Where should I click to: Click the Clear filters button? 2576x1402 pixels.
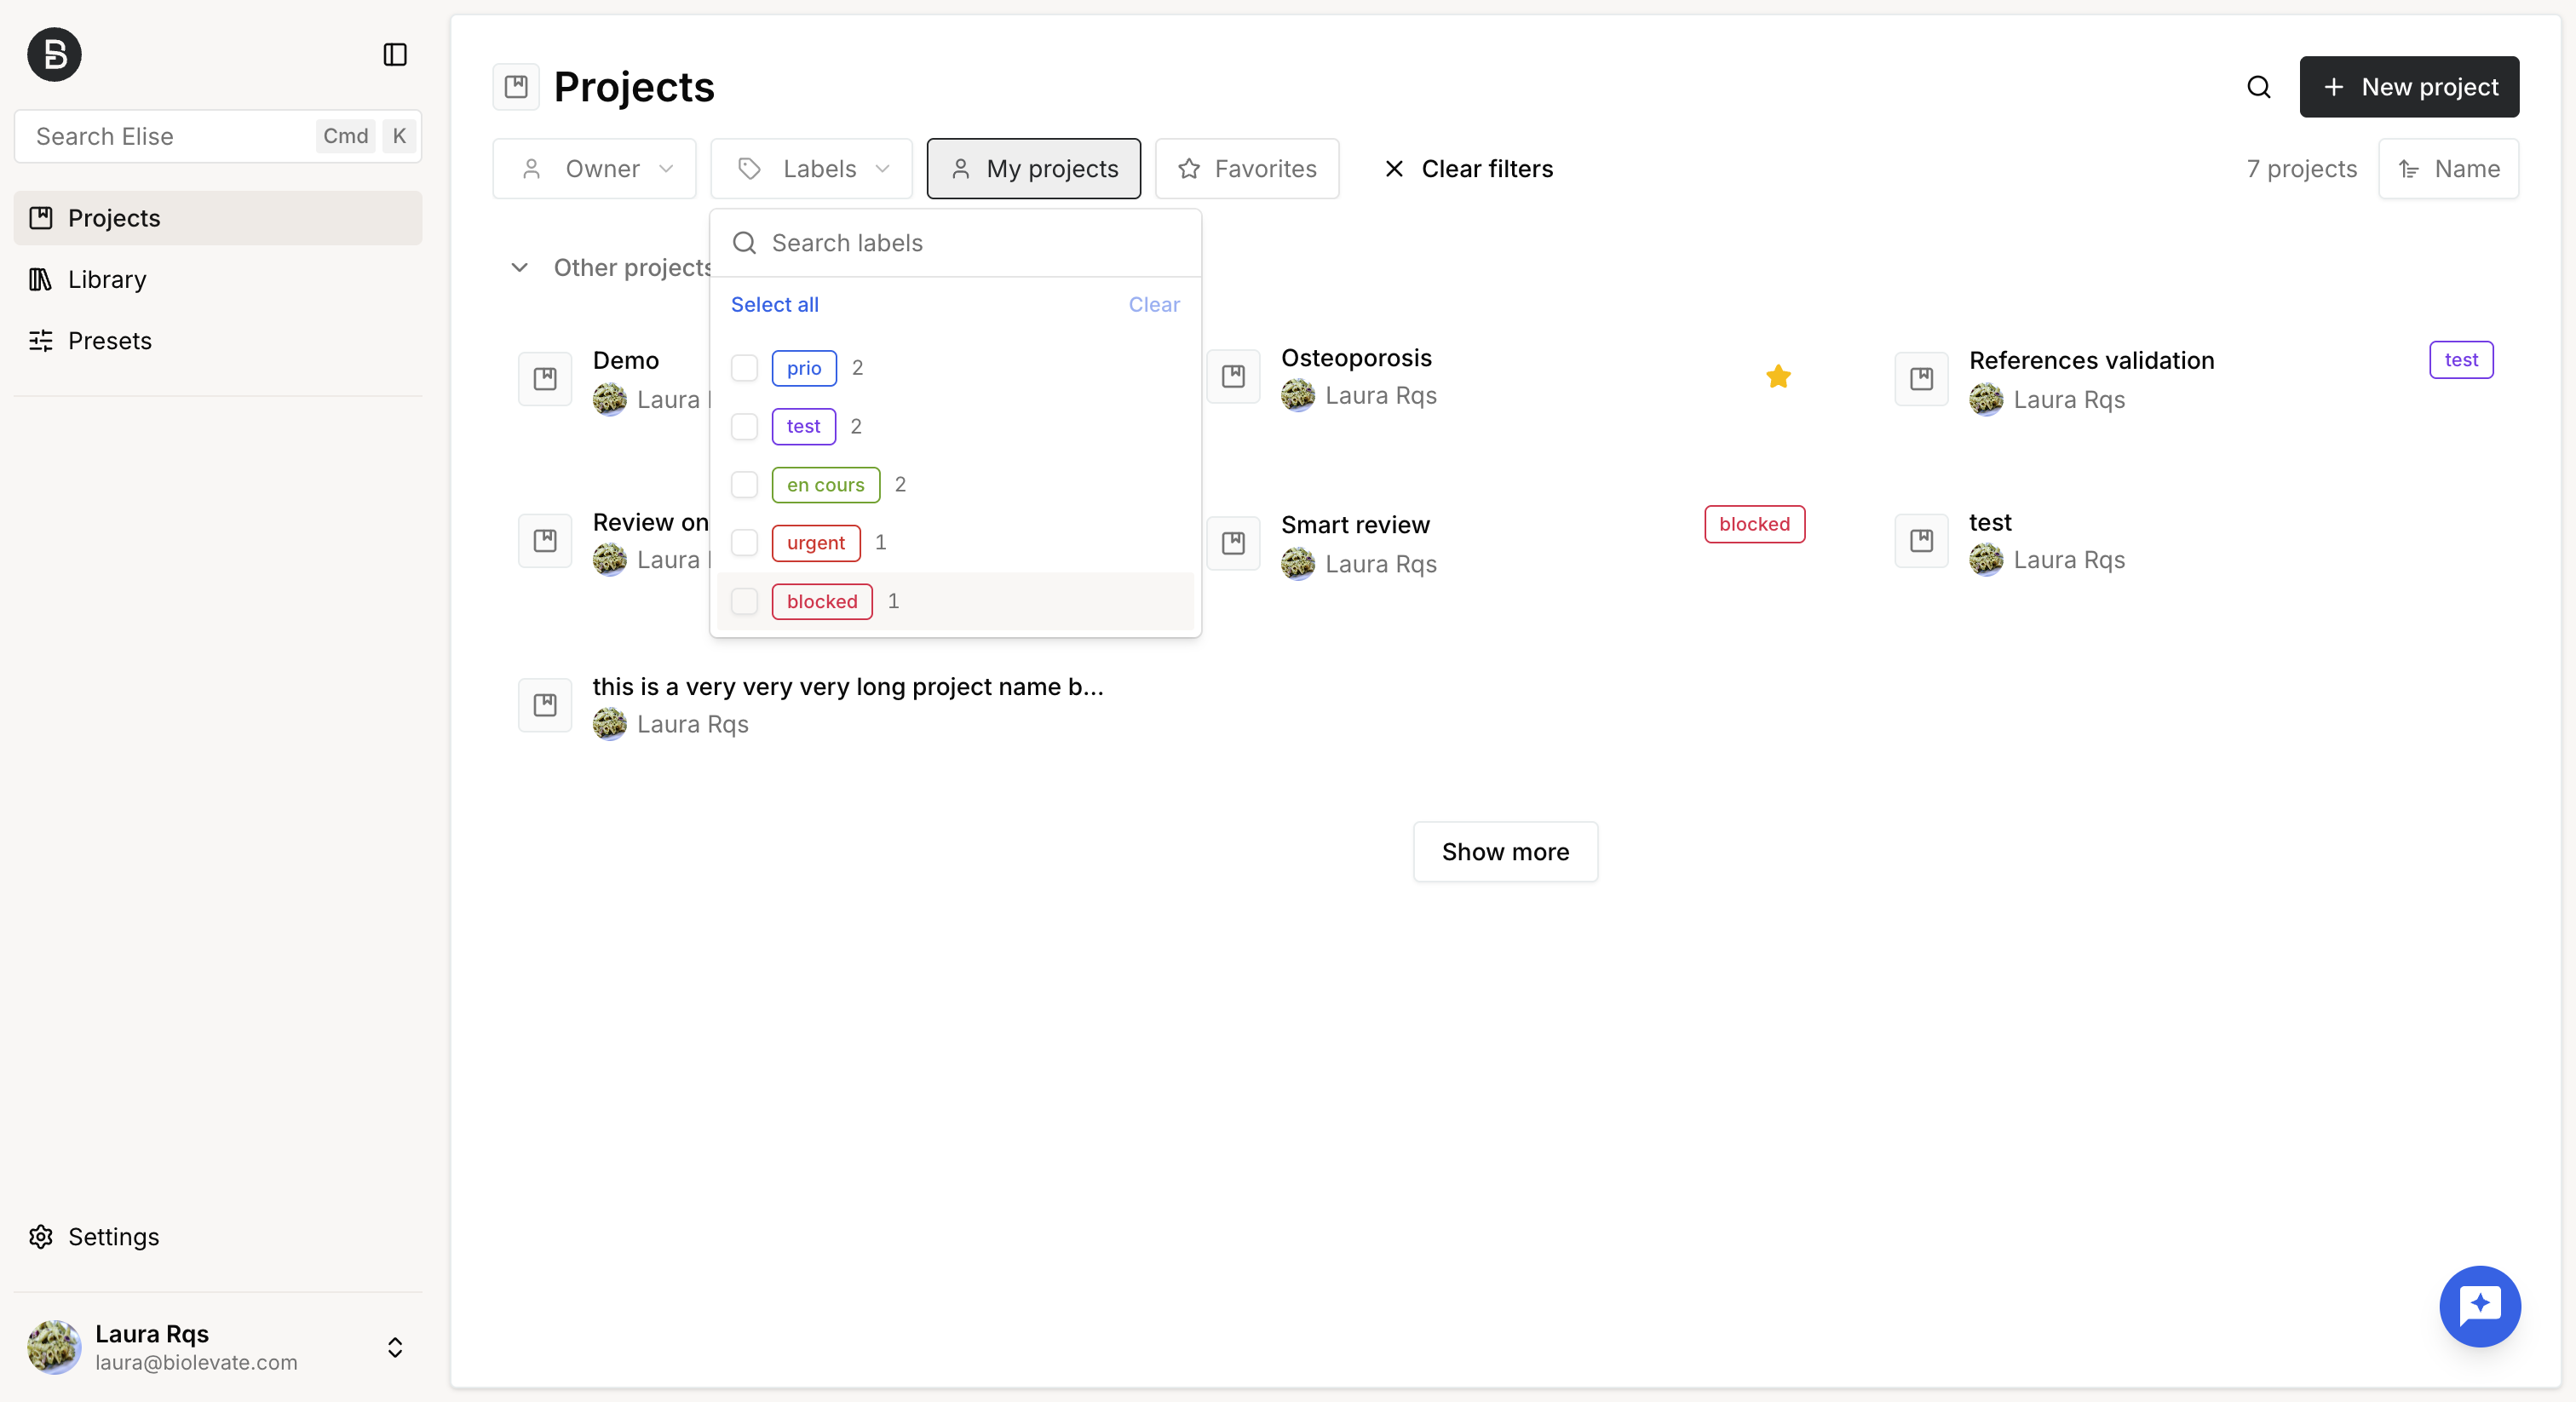1468,169
